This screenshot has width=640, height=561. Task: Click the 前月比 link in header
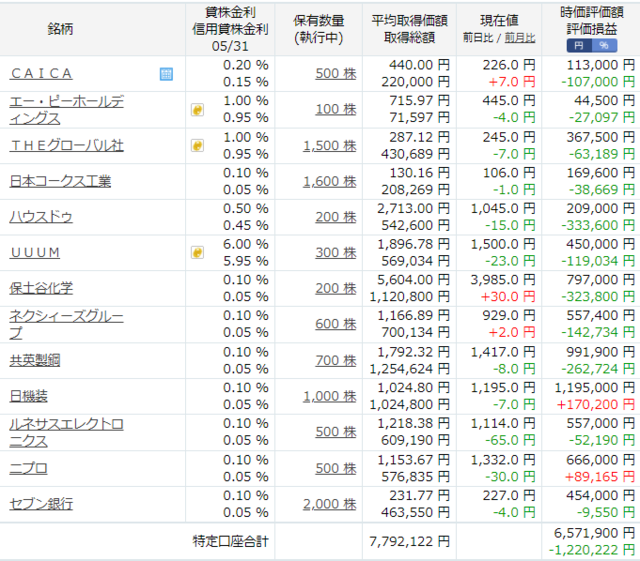520,38
